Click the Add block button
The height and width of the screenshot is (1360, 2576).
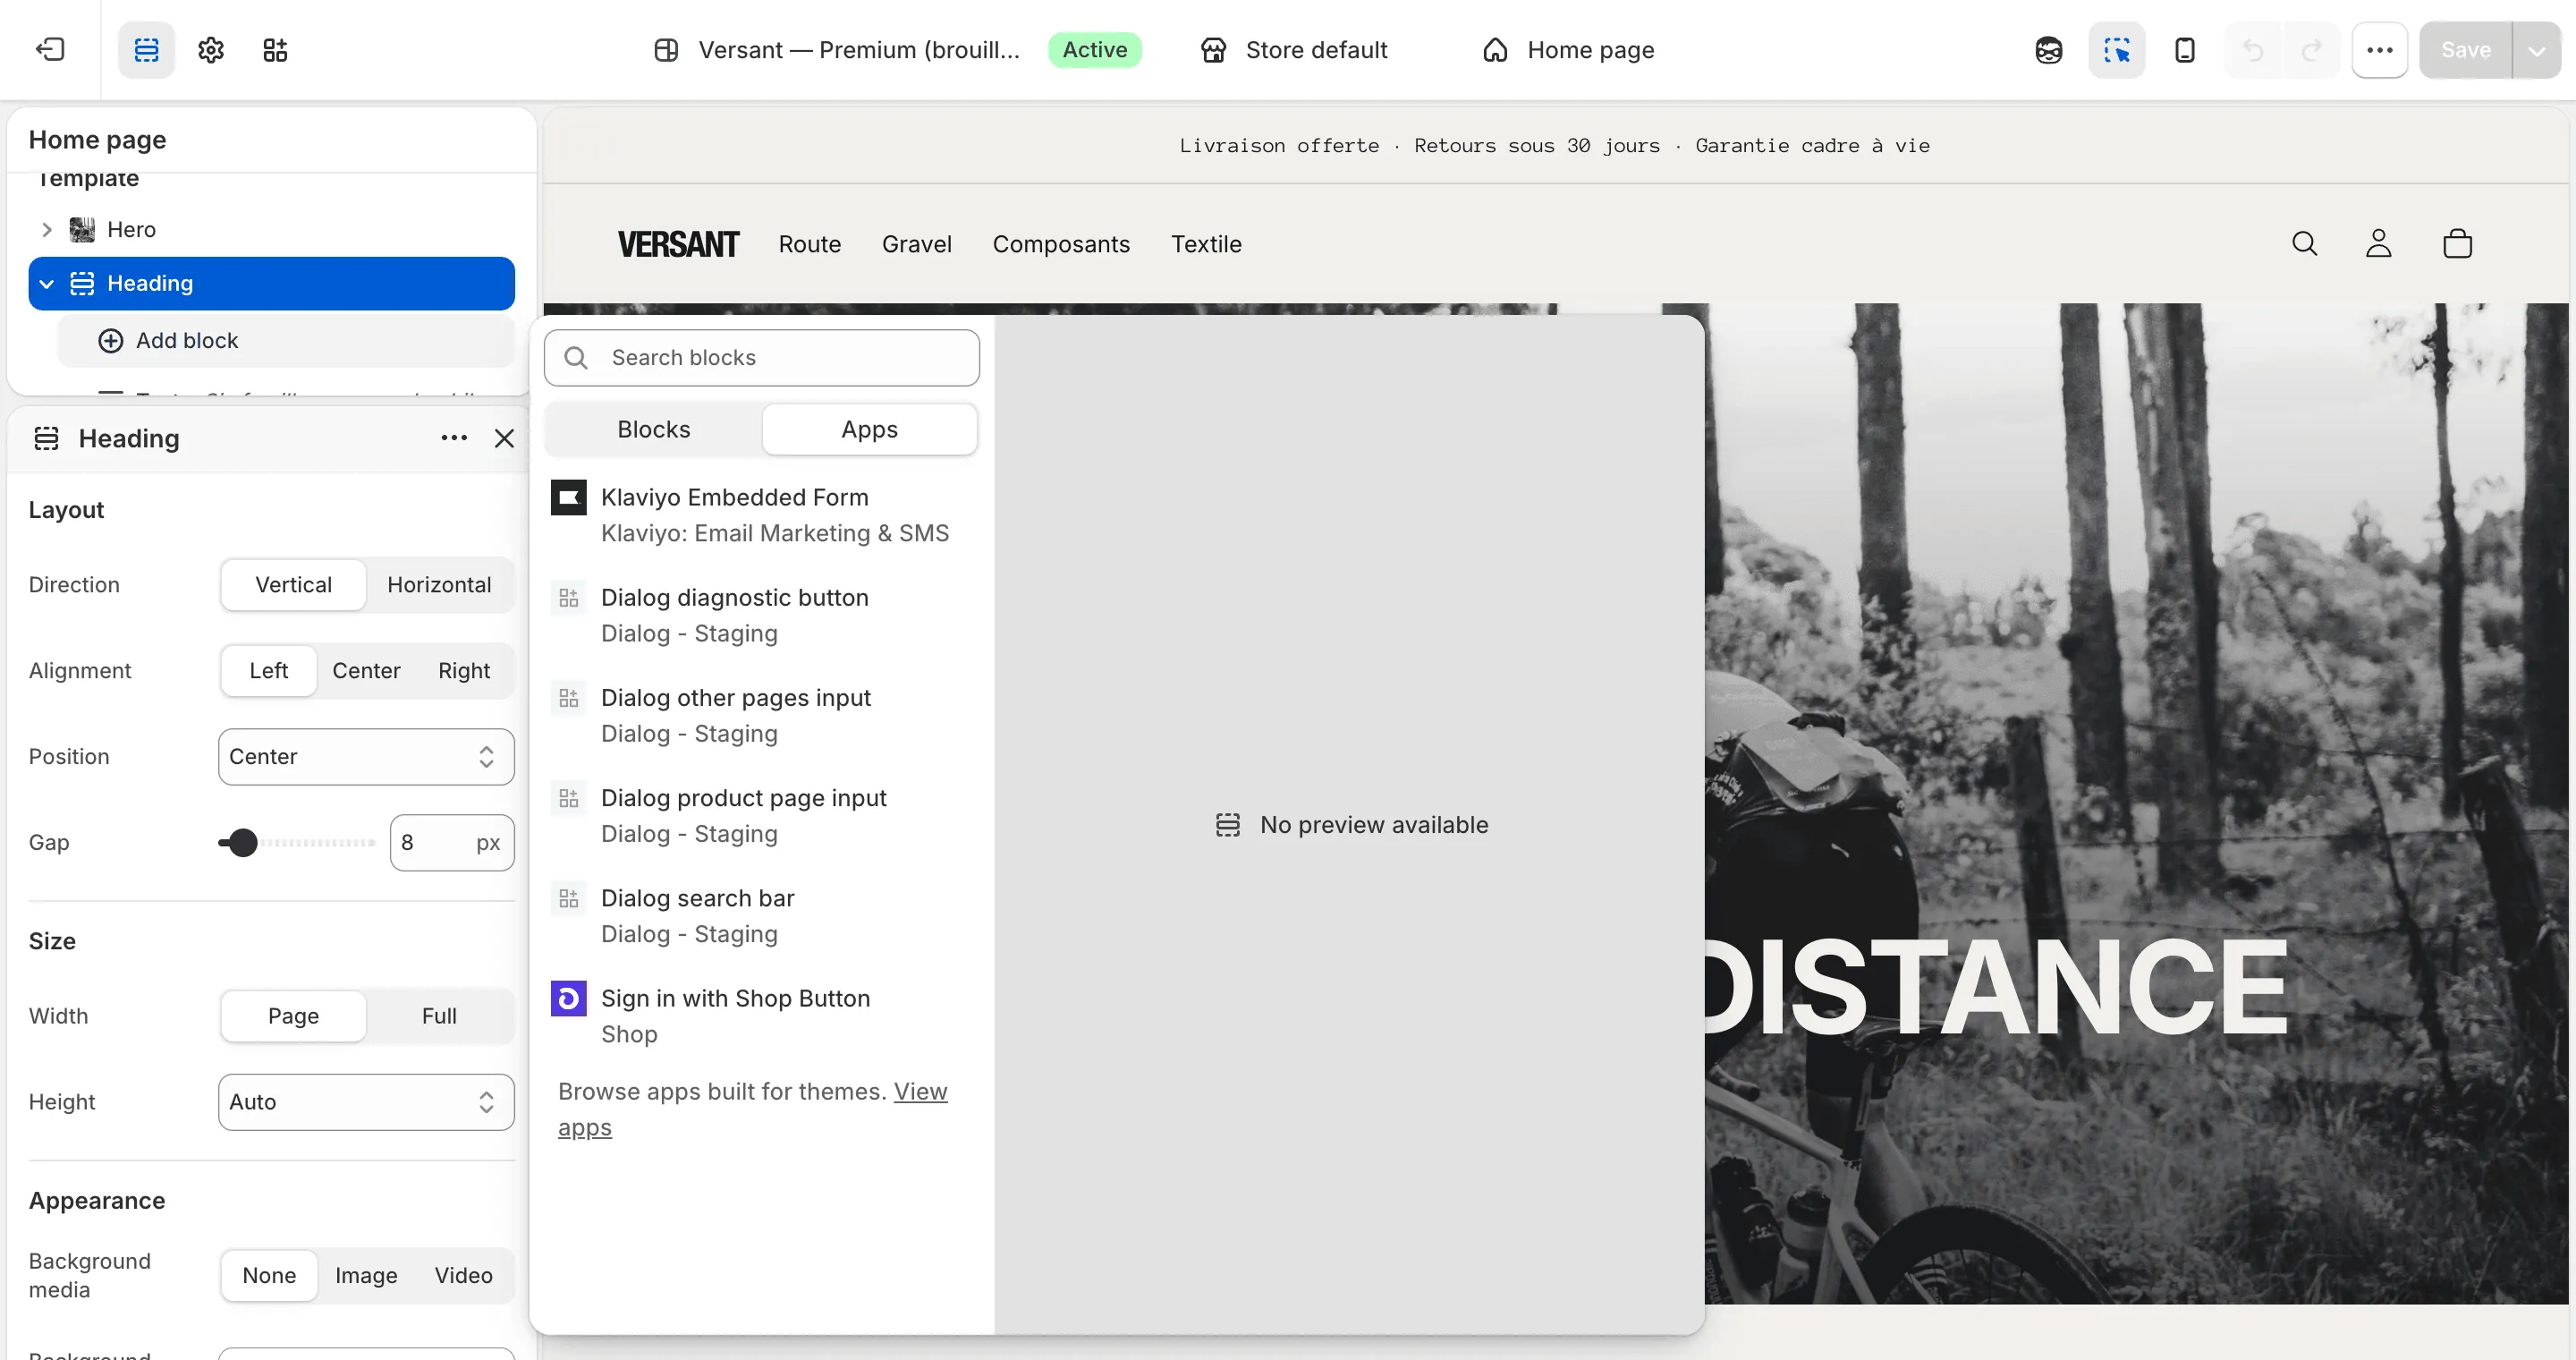[x=286, y=341]
